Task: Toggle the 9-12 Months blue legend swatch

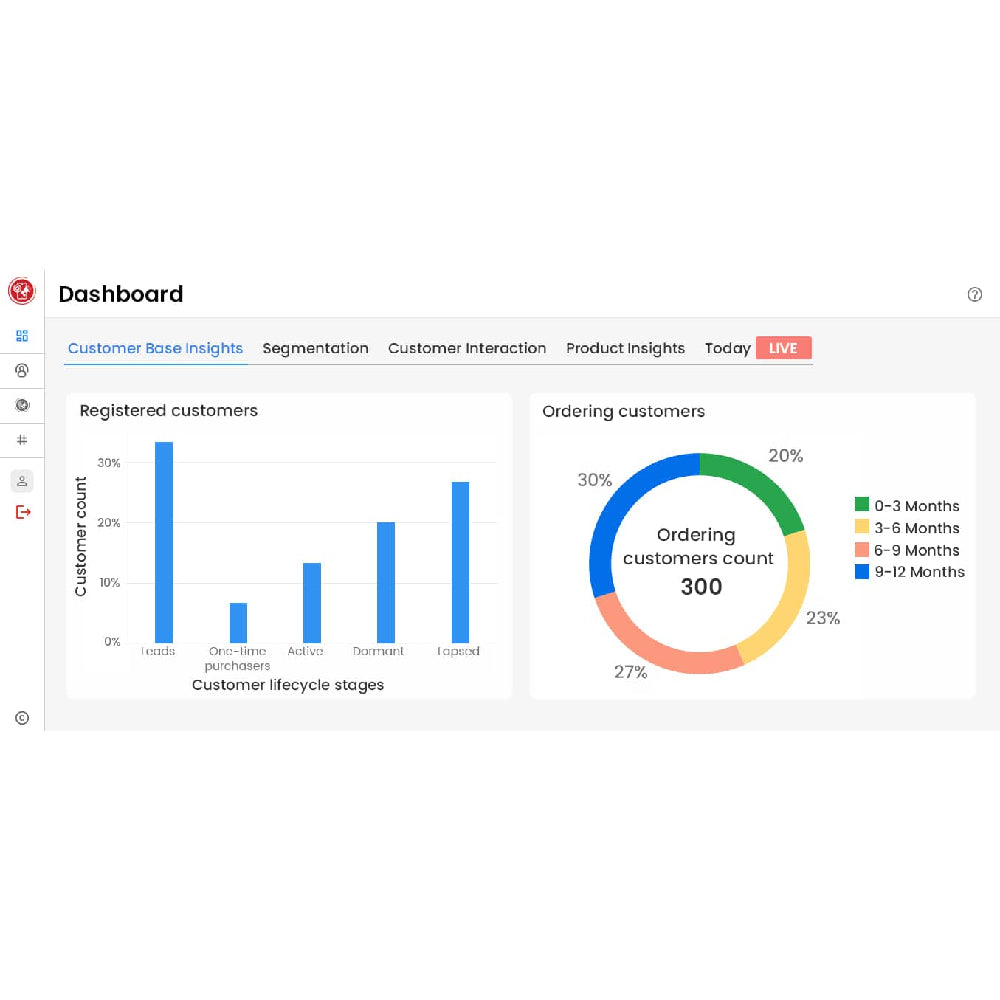Action: [862, 571]
